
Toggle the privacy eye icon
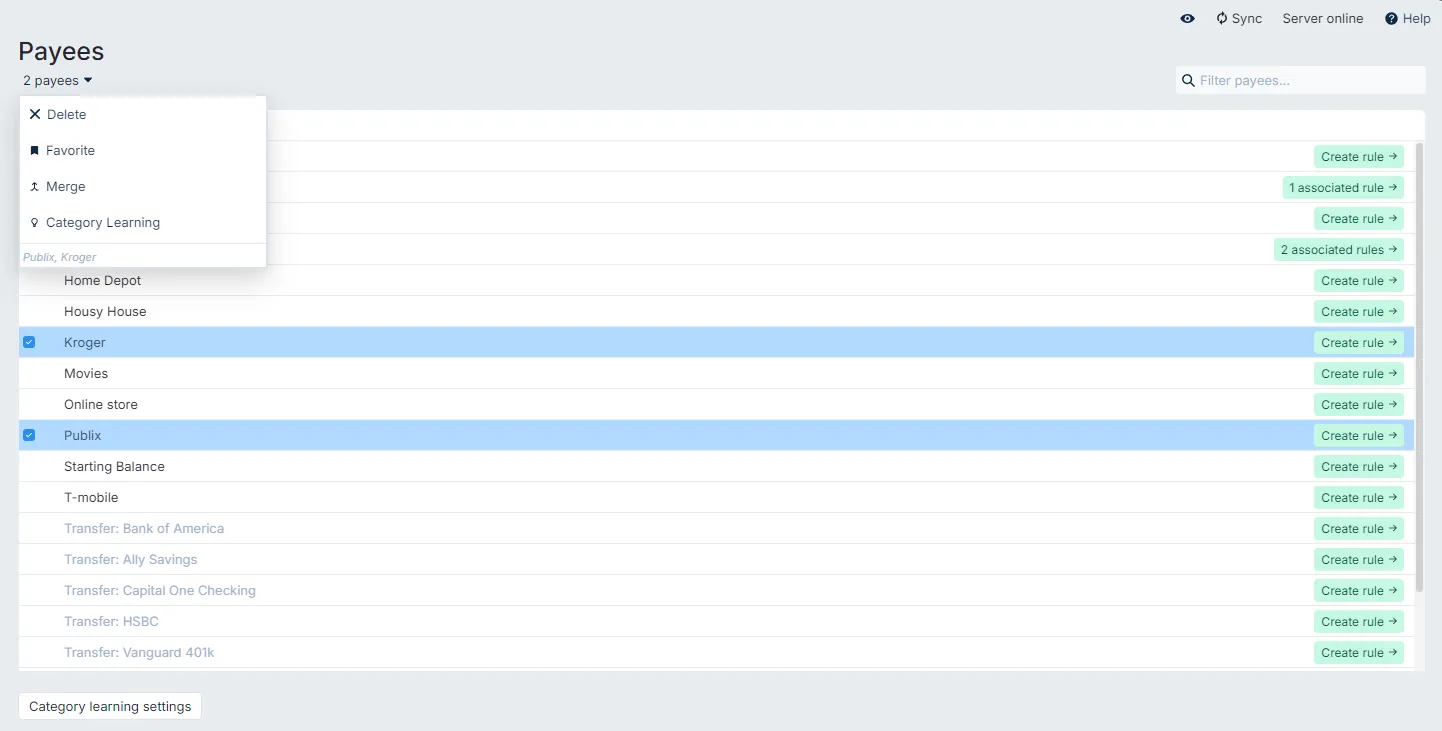(x=1187, y=18)
